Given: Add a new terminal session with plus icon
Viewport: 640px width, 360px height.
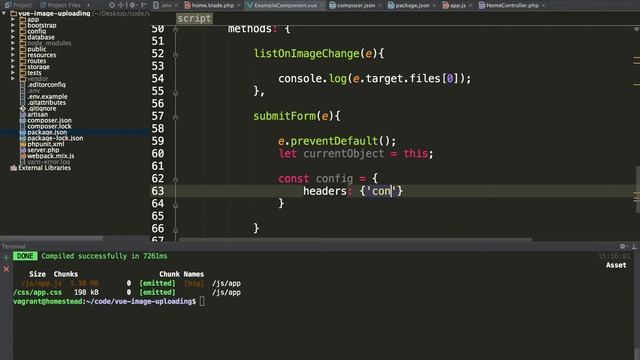Looking at the screenshot, I should click(6, 257).
